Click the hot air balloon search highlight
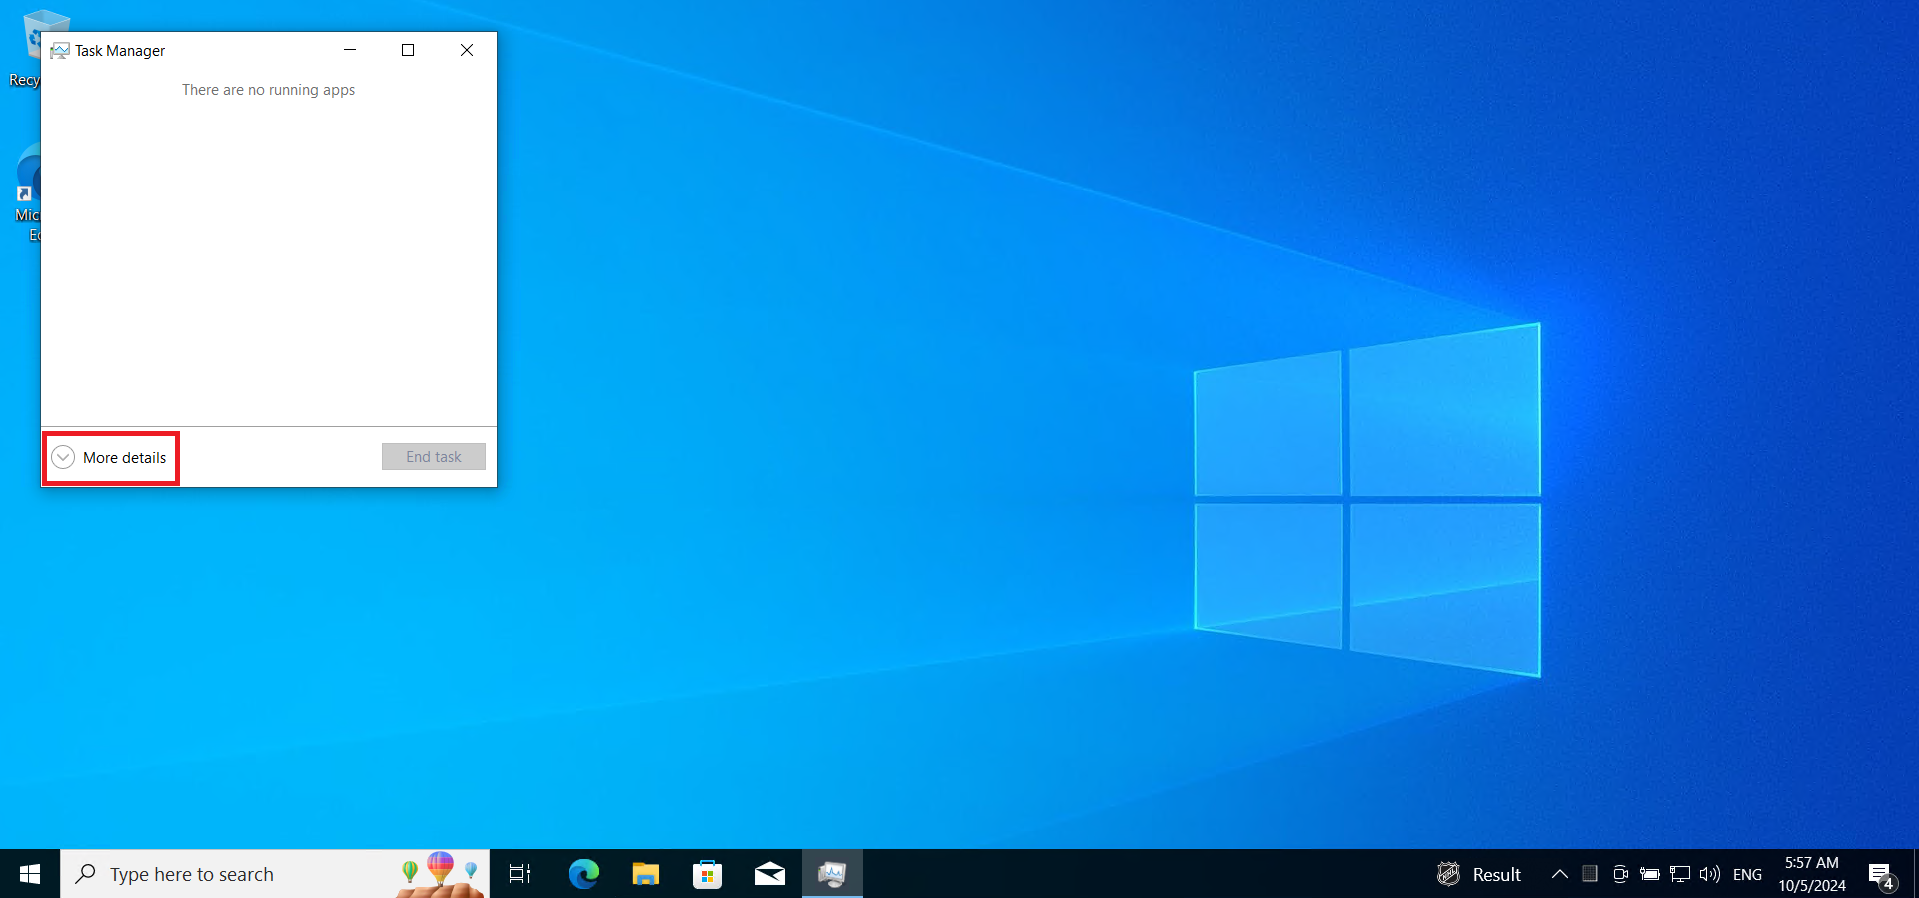Viewport: 1919px width, 898px height. click(440, 873)
